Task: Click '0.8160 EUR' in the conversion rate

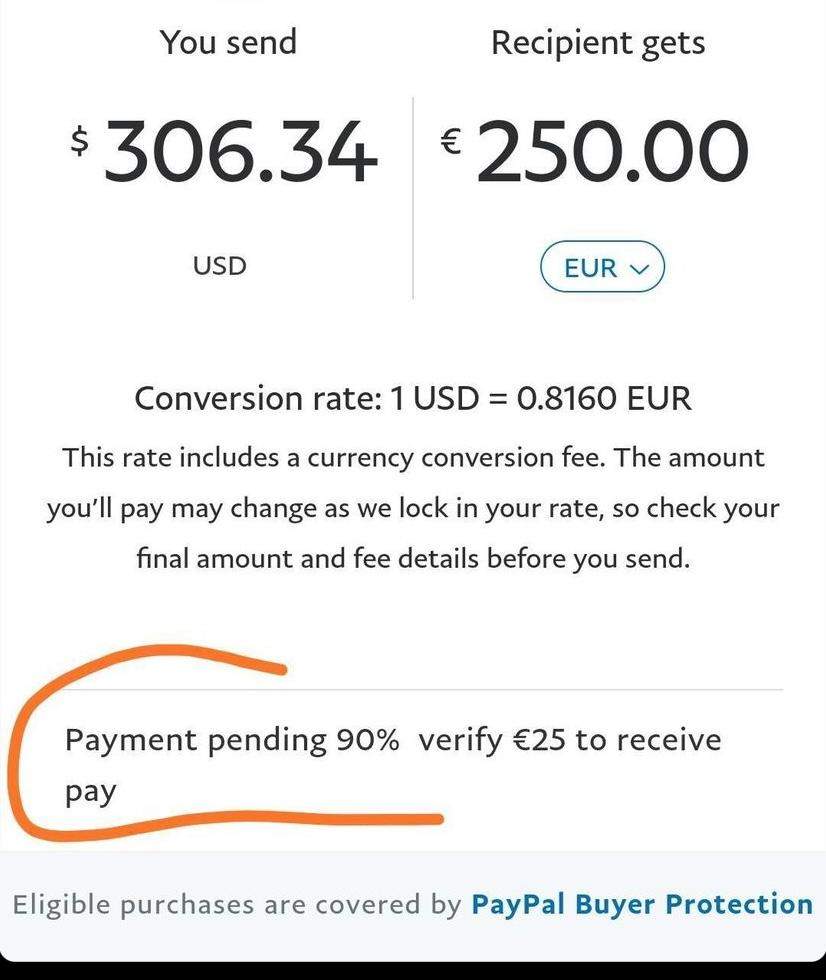Action: [x=604, y=399]
